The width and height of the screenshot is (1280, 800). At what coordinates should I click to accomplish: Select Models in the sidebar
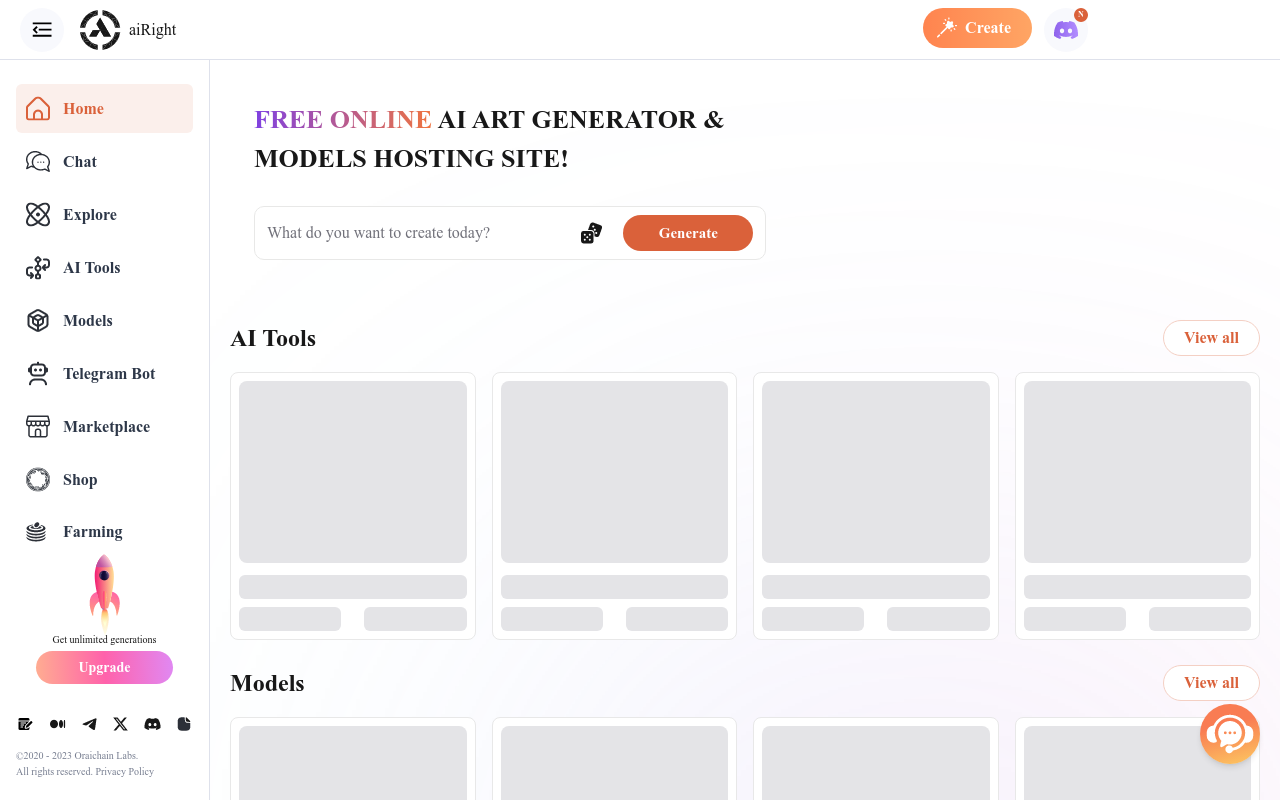click(x=104, y=321)
